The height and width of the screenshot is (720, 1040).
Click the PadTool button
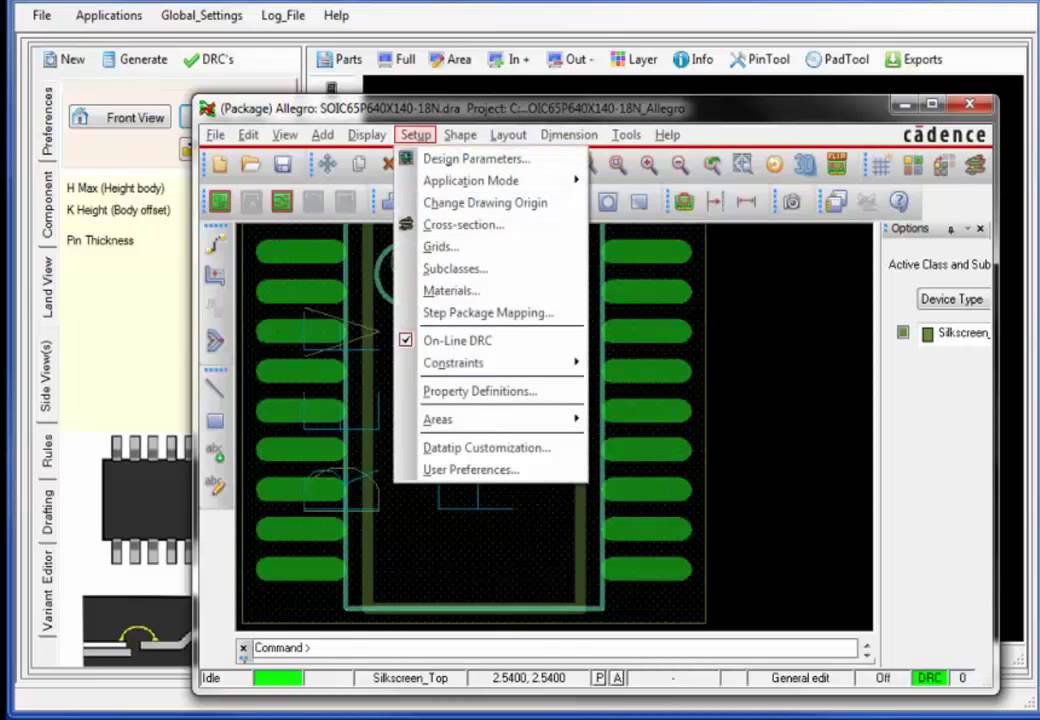(838, 59)
